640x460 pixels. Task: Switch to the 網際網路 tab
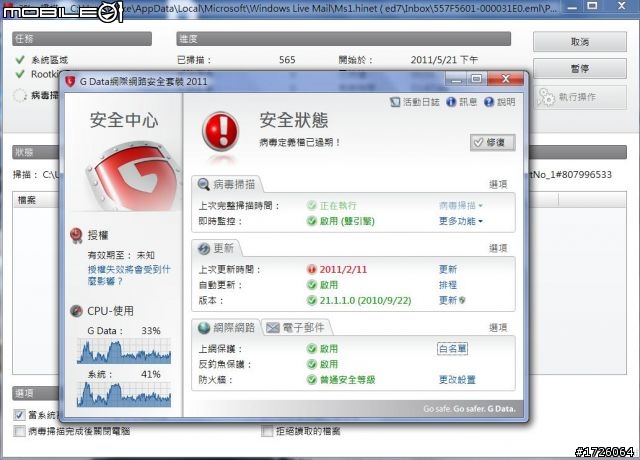click(227, 328)
